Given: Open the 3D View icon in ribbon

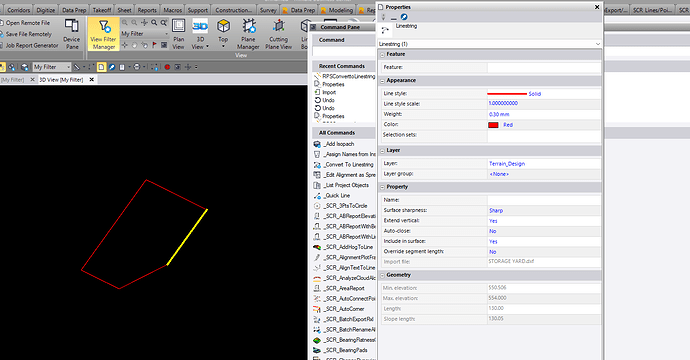Looking at the screenshot, I should (x=200, y=26).
